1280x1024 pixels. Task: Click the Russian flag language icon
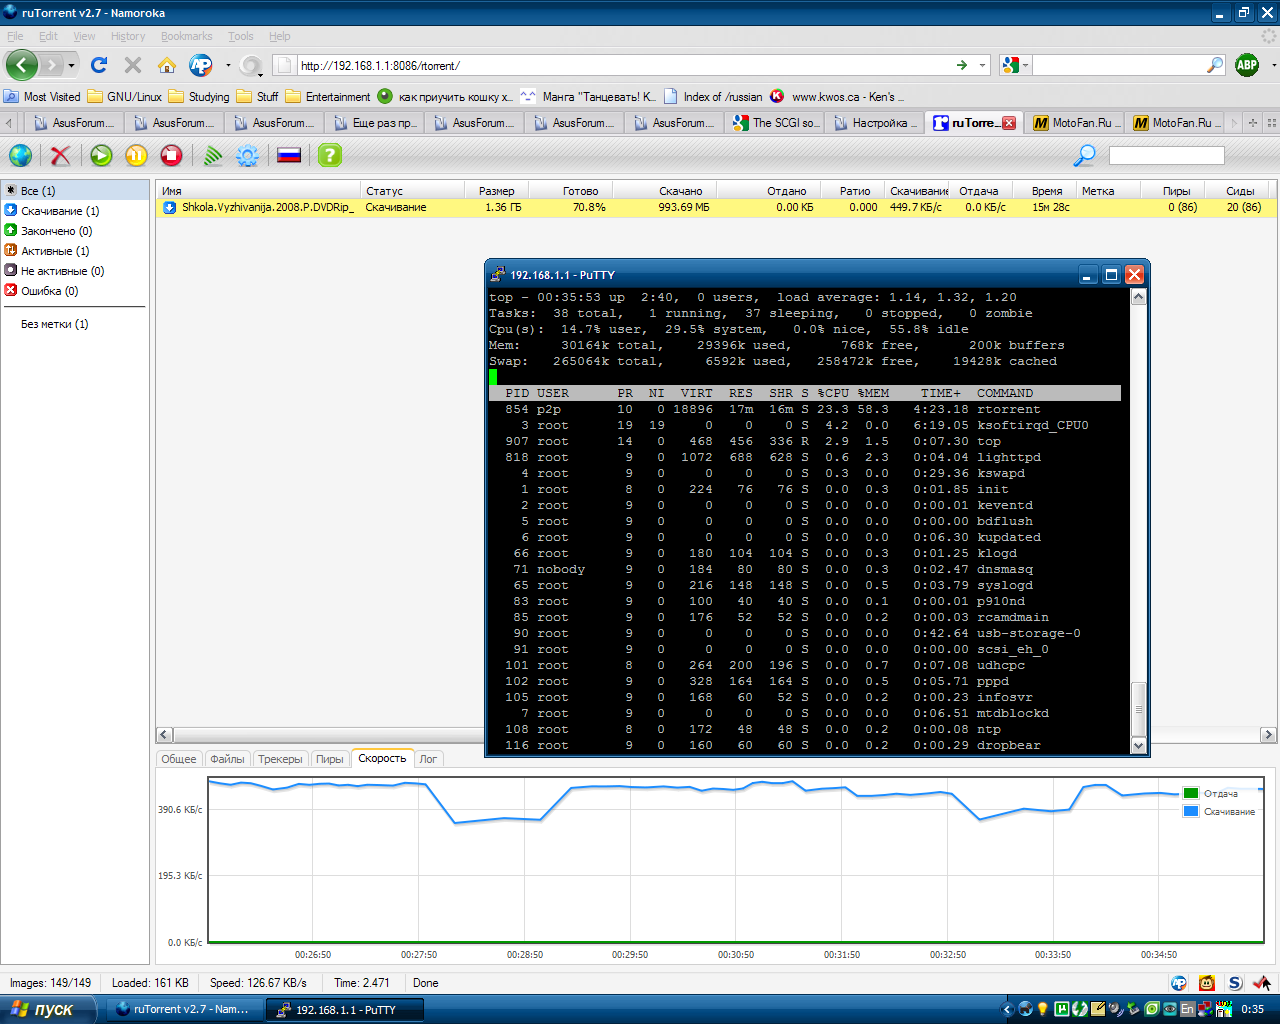(x=289, y=155)
